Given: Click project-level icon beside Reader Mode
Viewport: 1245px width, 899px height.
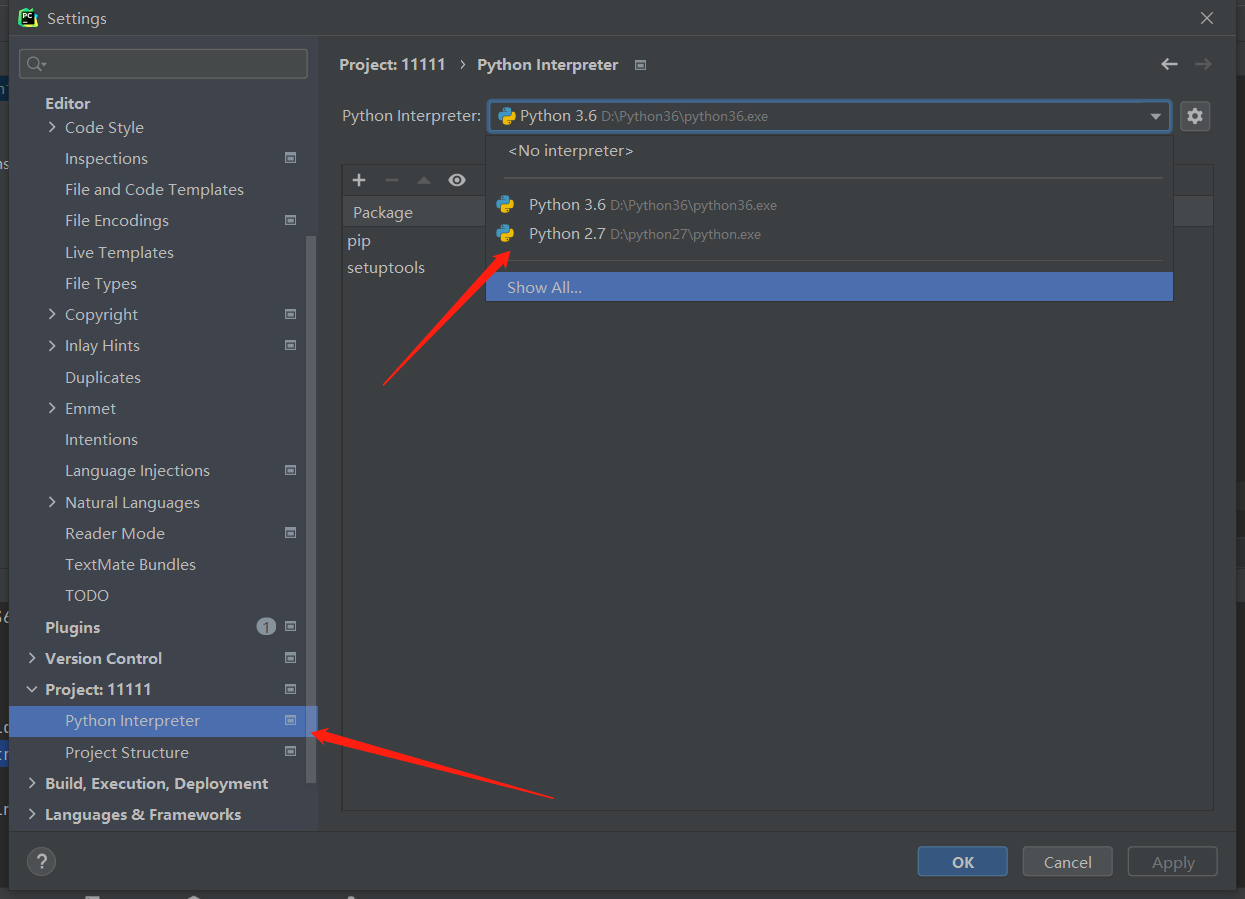Looking at the screenshot, I should coord(290,533).
